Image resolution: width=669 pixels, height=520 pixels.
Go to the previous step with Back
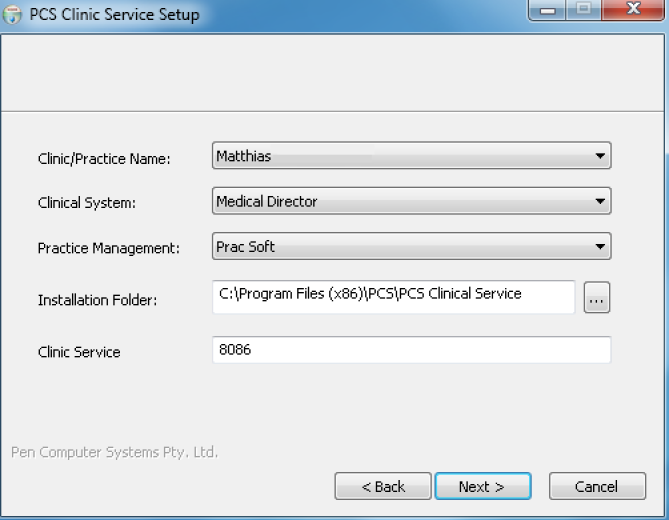pos(383,486)
